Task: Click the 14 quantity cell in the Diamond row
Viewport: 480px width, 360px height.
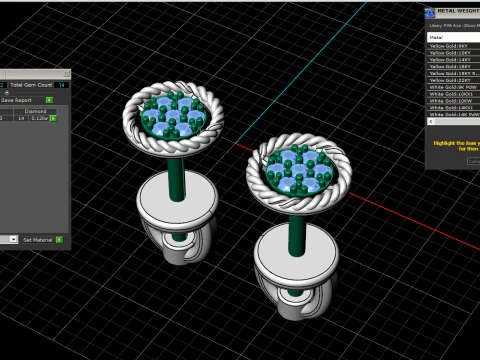Action: [21, 118]
